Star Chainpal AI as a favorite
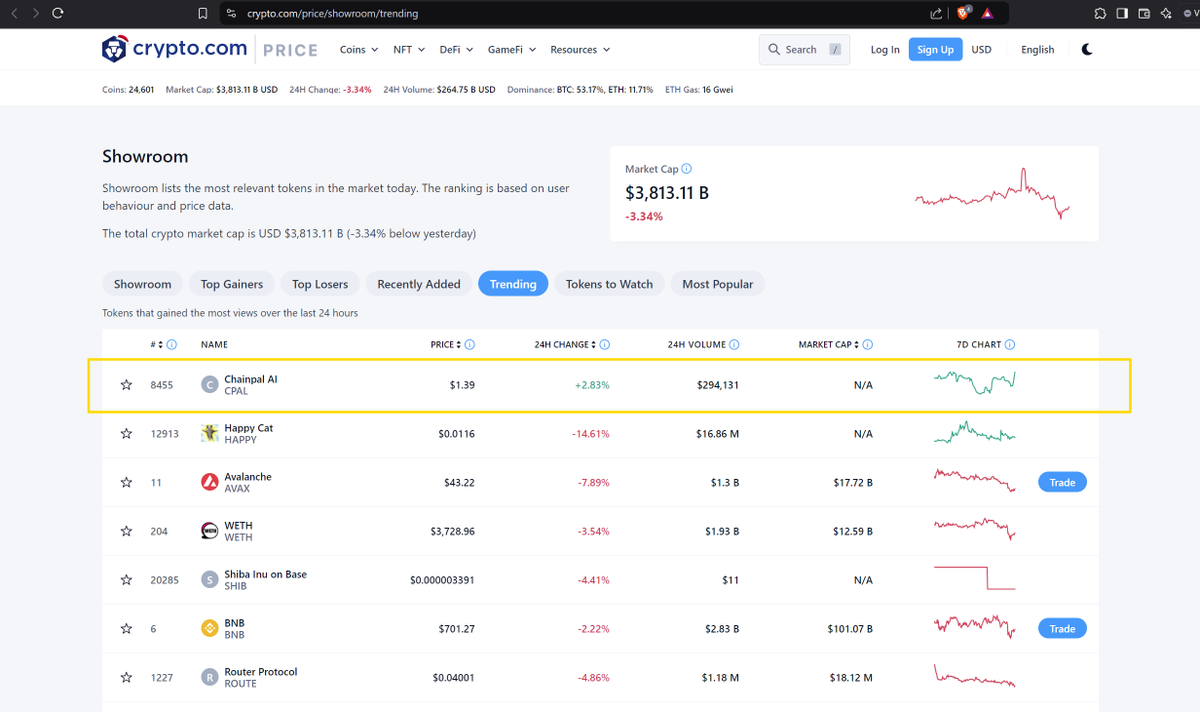This screenshot has width=1200, height=712. coord(126,384)
